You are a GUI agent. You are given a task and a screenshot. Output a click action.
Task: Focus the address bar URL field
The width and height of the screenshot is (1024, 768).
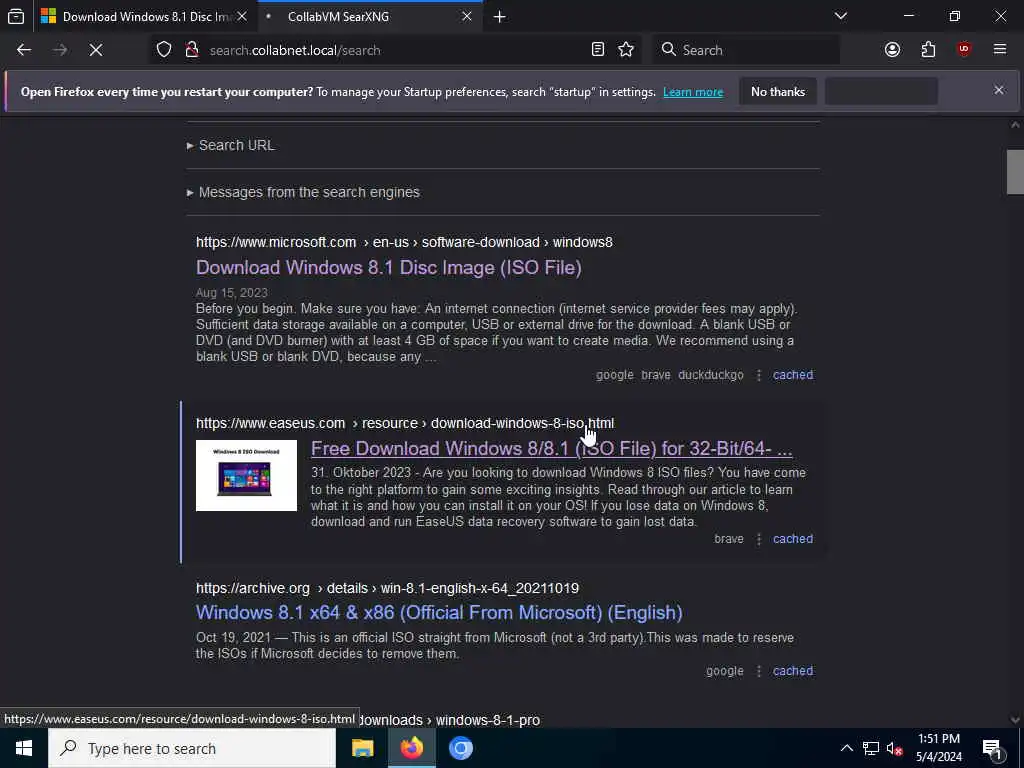[x=392, y=50]
